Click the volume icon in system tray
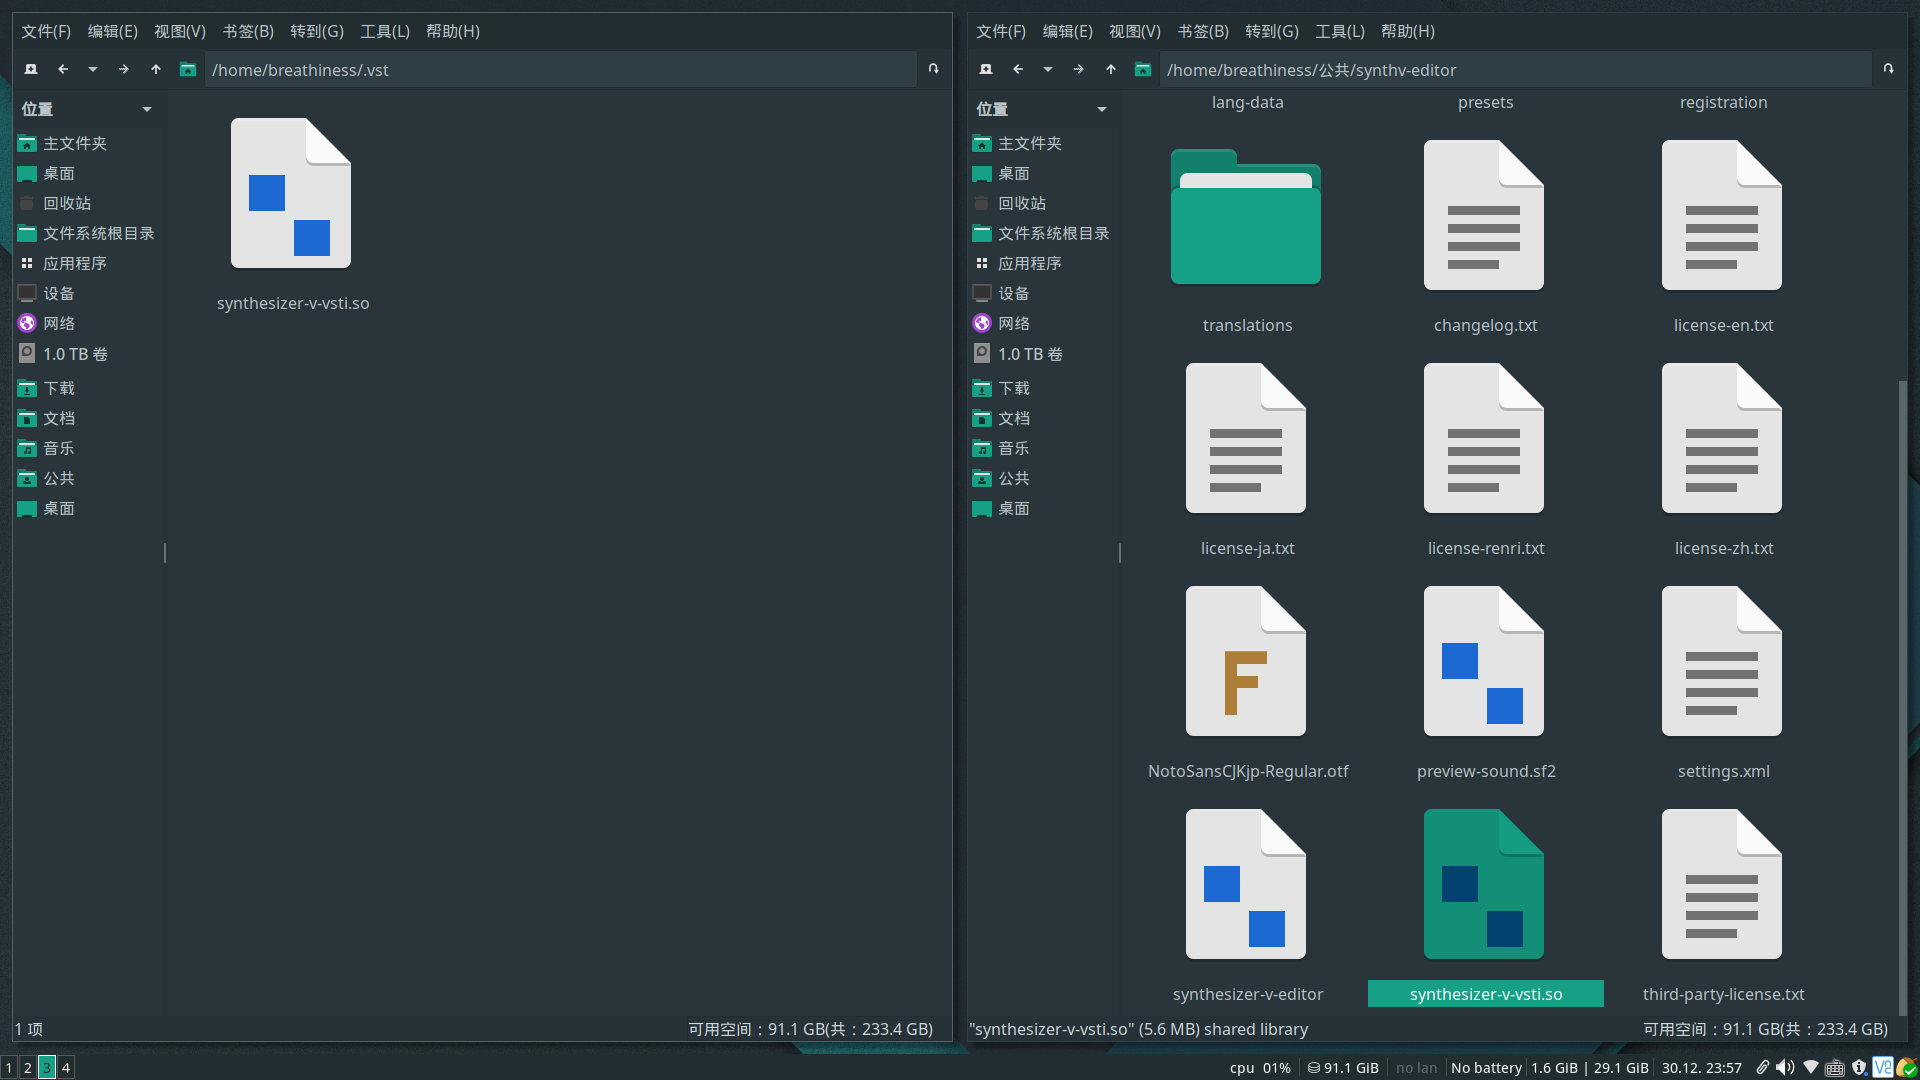The height and width of the screenshot is (1080, 1920). click(1785, 1067)
